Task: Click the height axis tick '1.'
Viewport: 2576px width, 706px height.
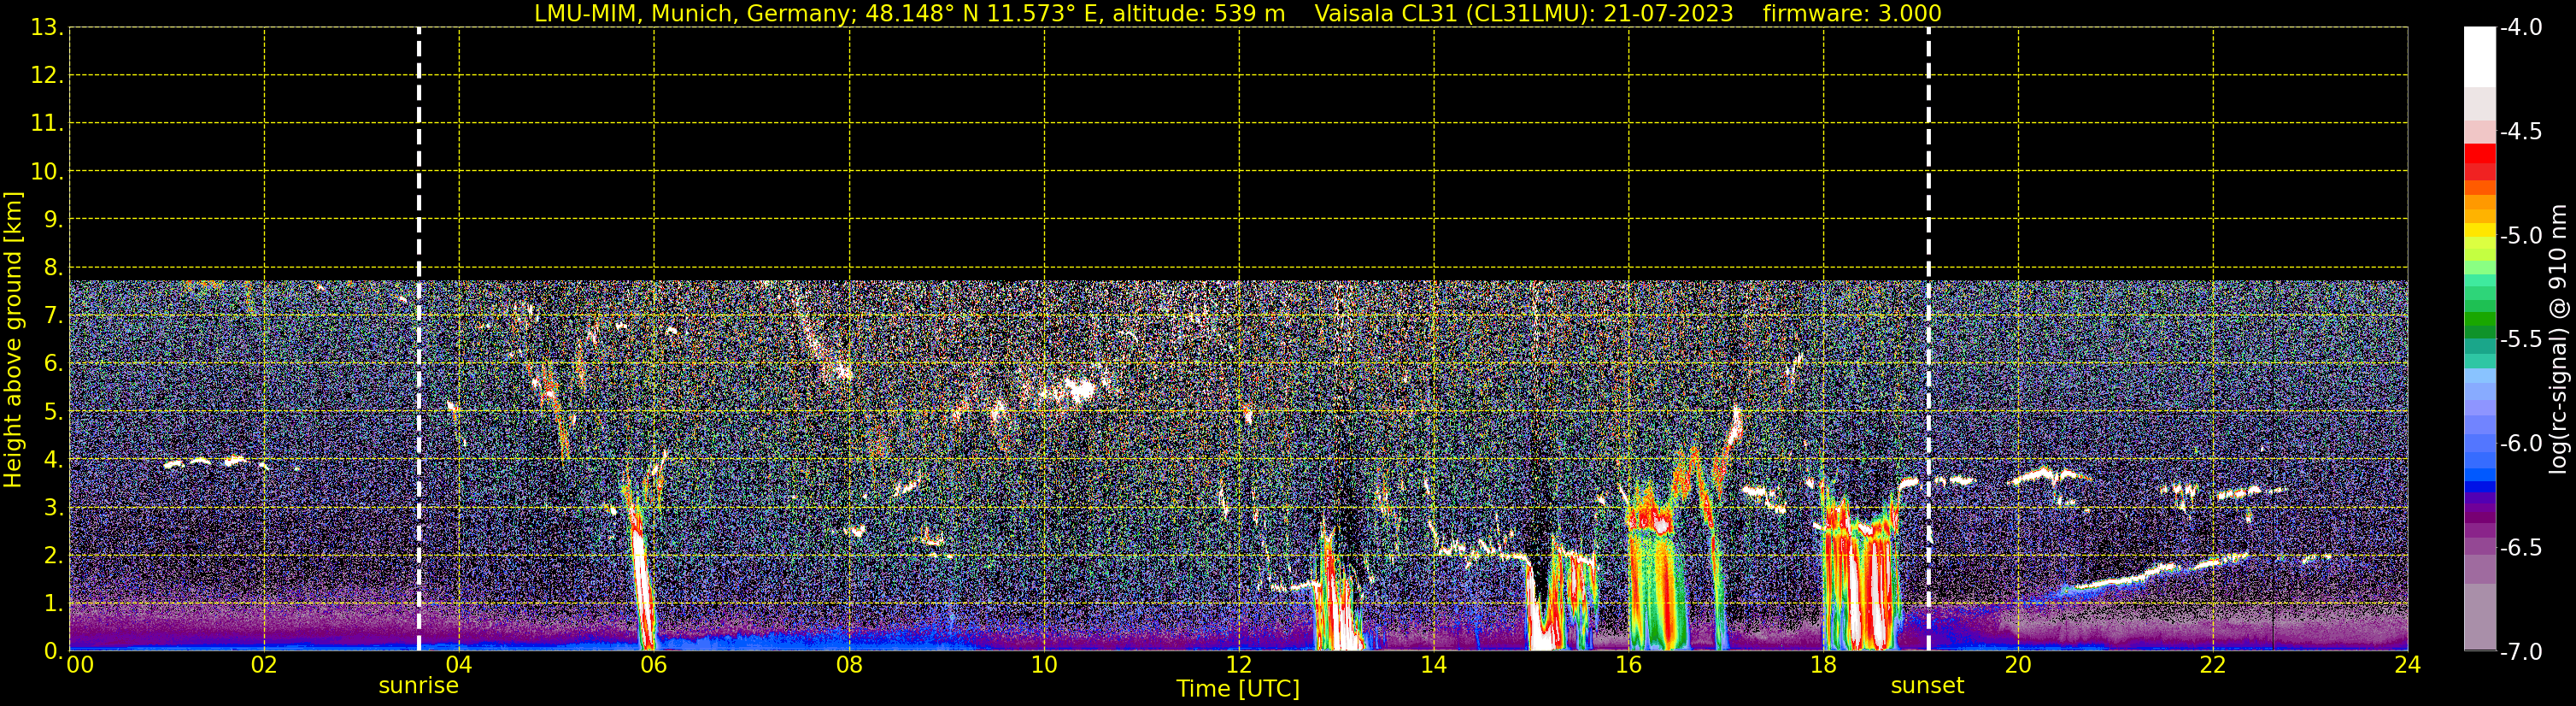Action: coord(54,603)
